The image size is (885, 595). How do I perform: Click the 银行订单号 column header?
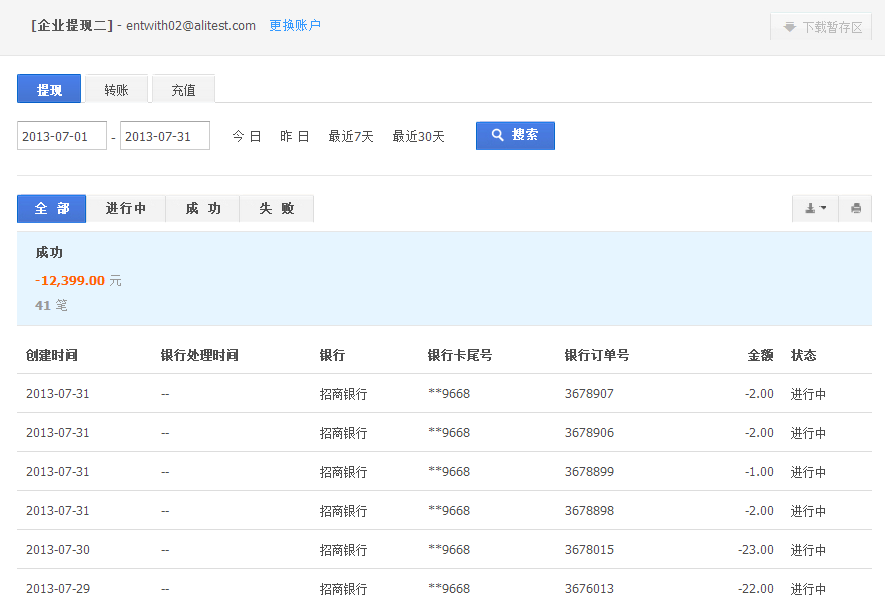(x=597, y=355)
